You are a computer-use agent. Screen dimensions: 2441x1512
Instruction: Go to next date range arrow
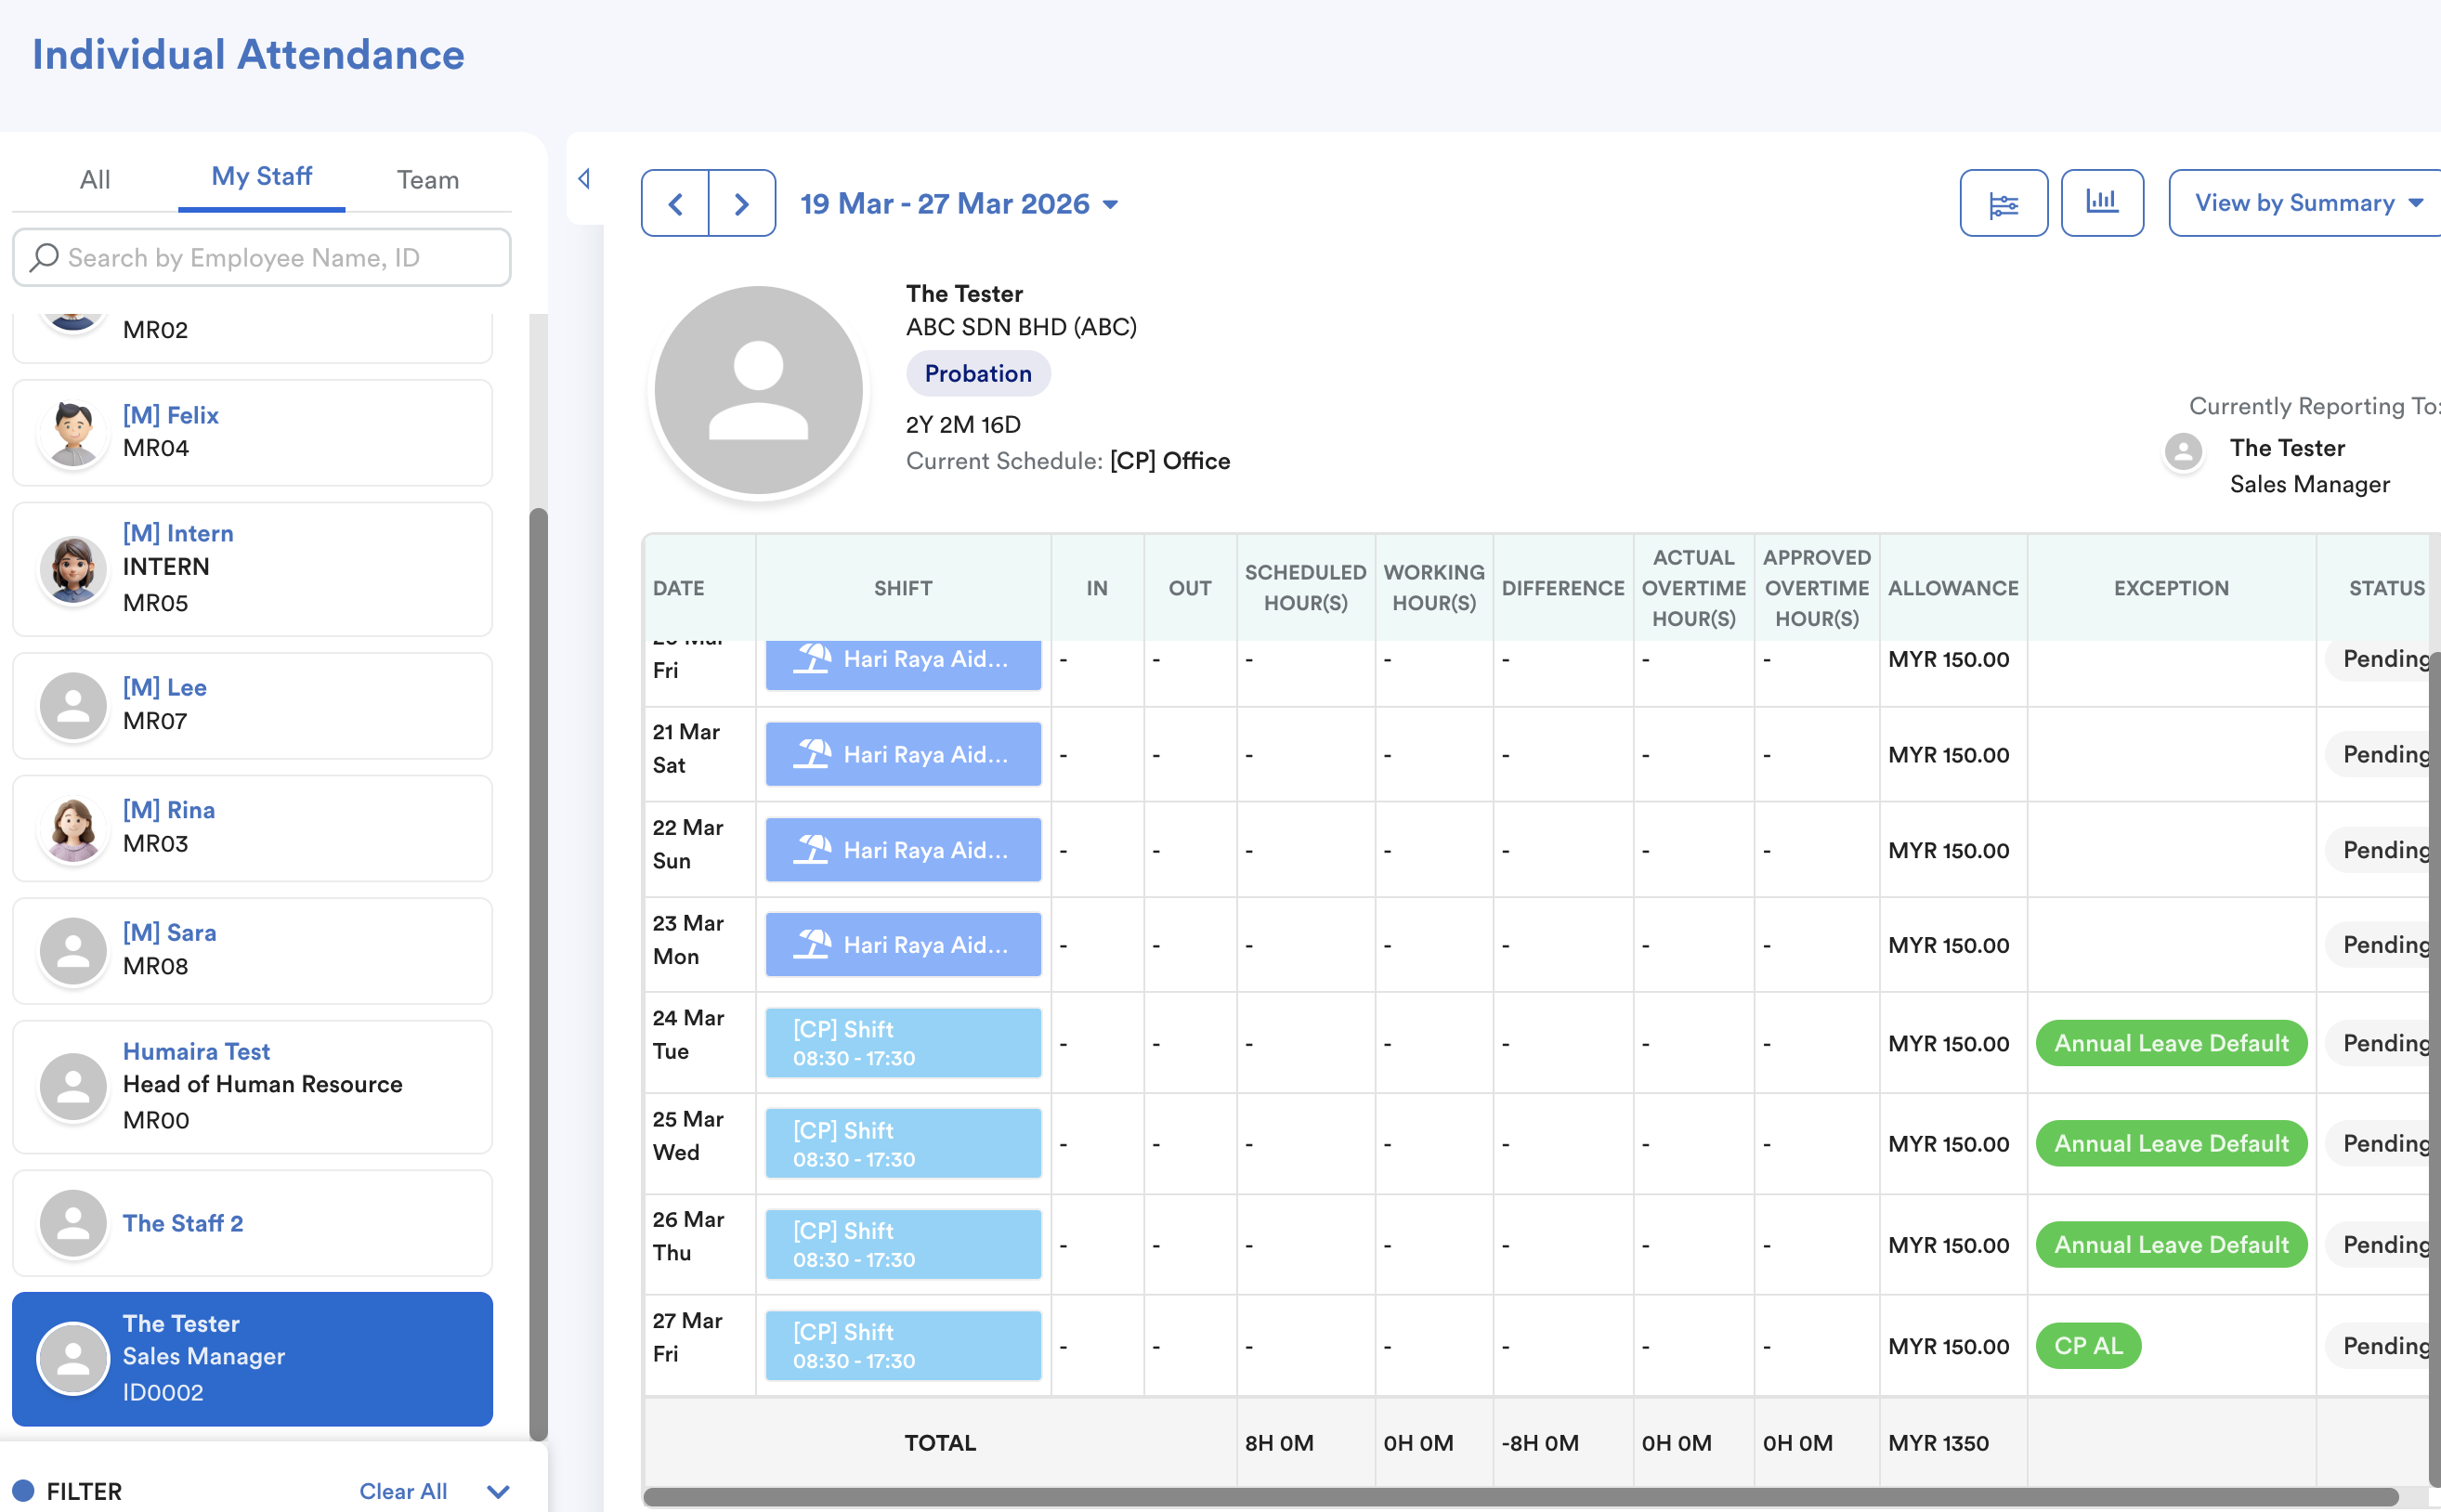(741, 204)
